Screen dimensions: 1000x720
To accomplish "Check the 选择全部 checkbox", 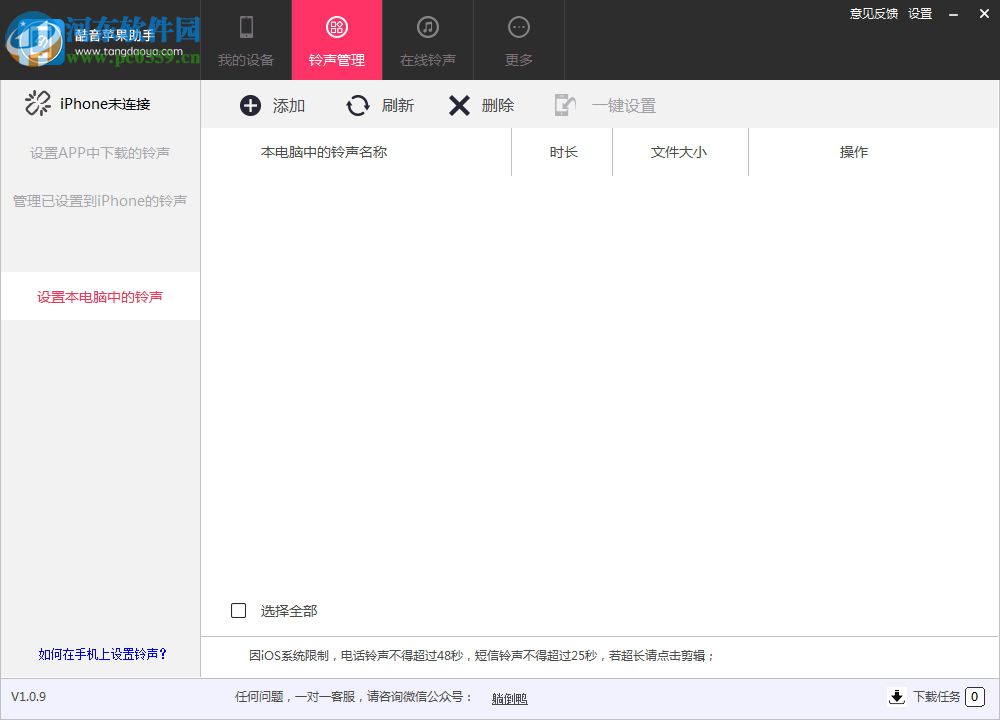I will click(x=238, y=610).
